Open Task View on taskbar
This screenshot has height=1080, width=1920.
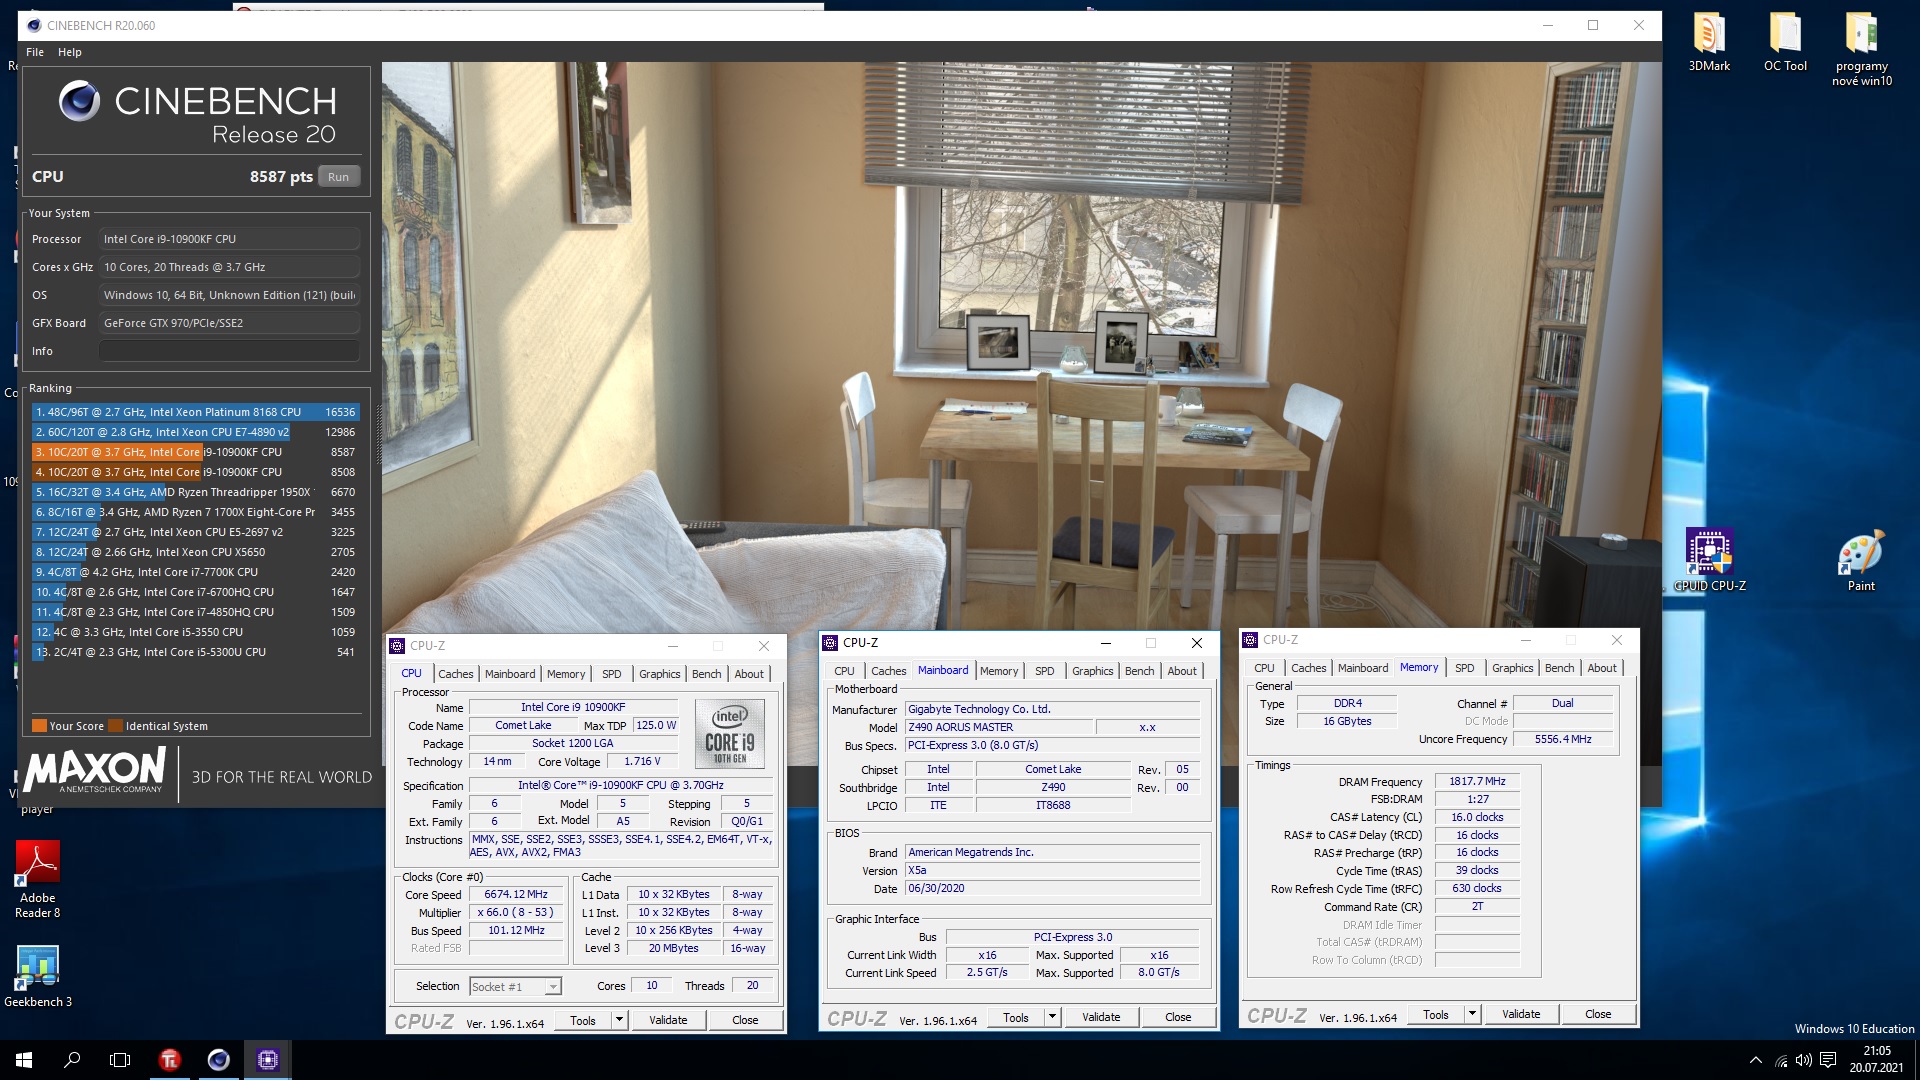120,1060
